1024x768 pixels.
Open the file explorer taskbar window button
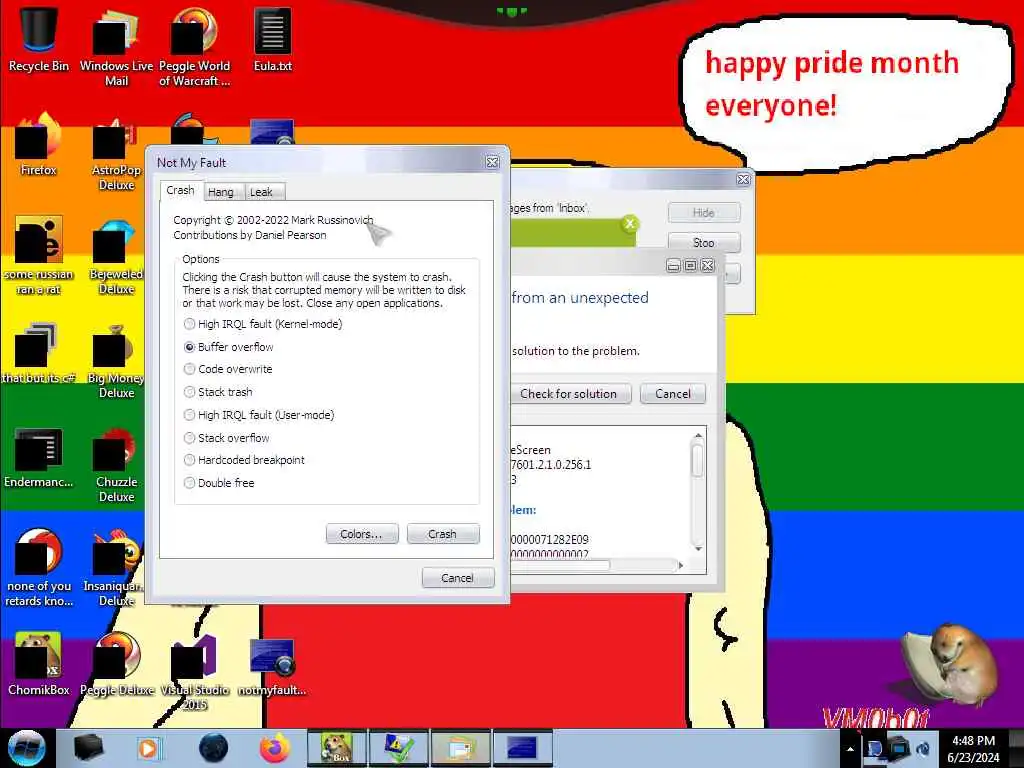coord(461,748)
